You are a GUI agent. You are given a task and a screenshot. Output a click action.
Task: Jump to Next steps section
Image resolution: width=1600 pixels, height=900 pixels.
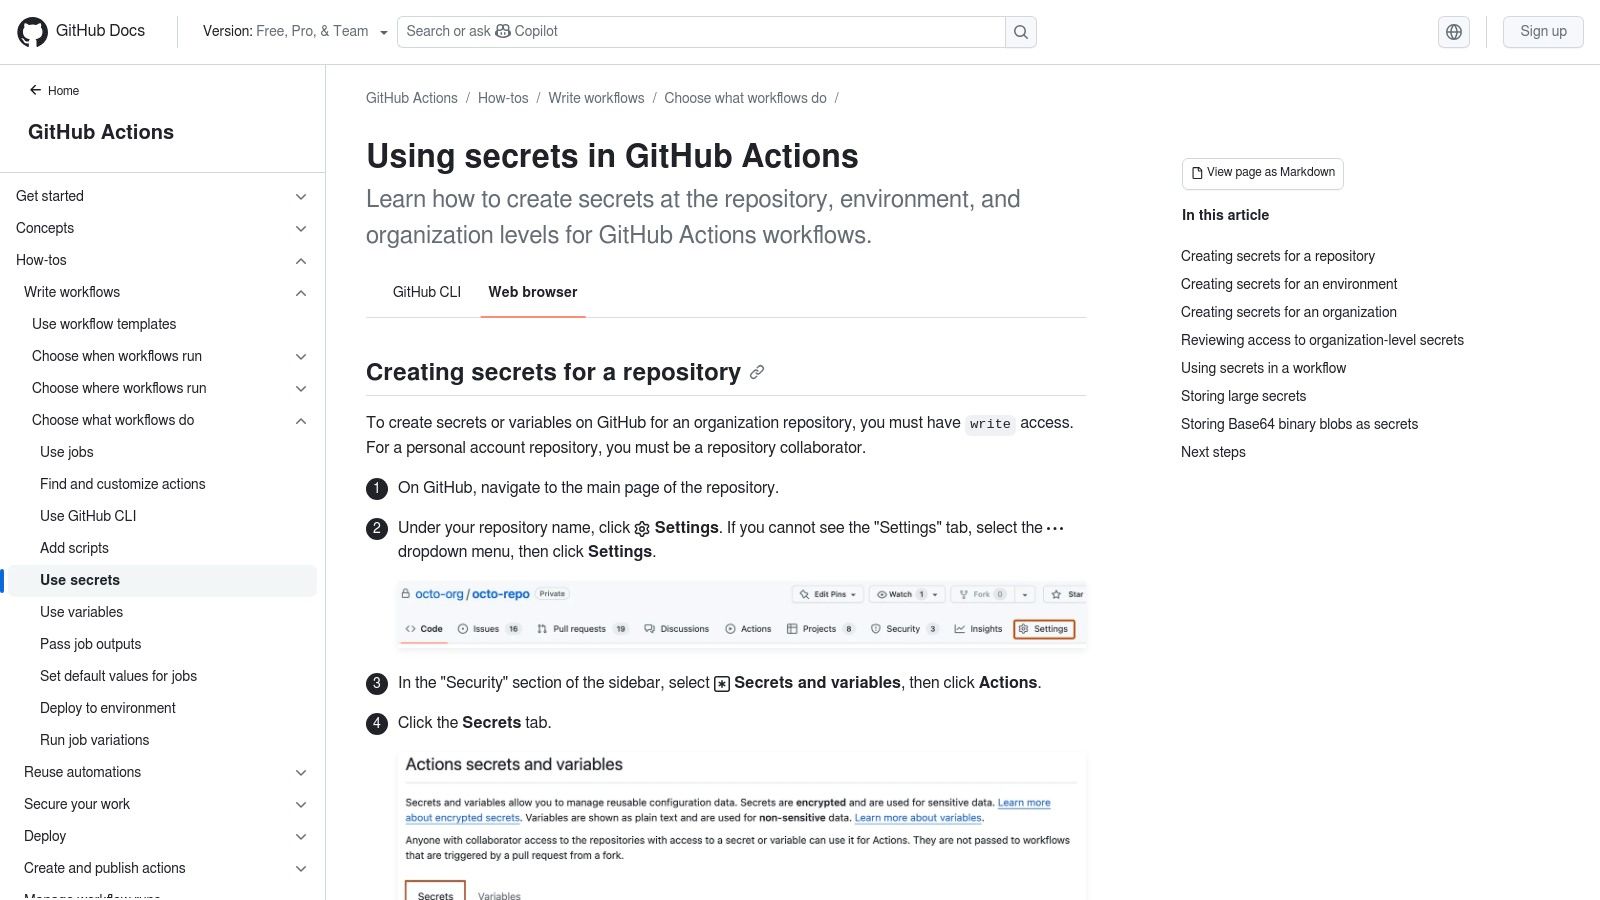(1213, 452)
